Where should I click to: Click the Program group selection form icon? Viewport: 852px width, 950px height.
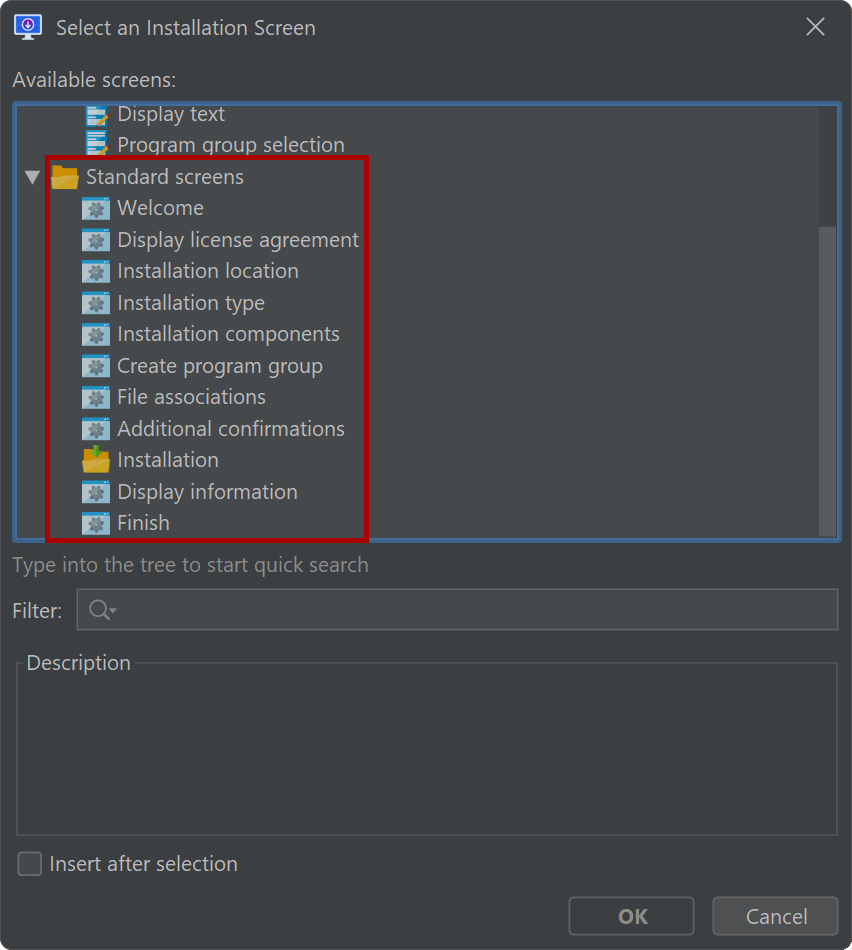tap(97, 144)
